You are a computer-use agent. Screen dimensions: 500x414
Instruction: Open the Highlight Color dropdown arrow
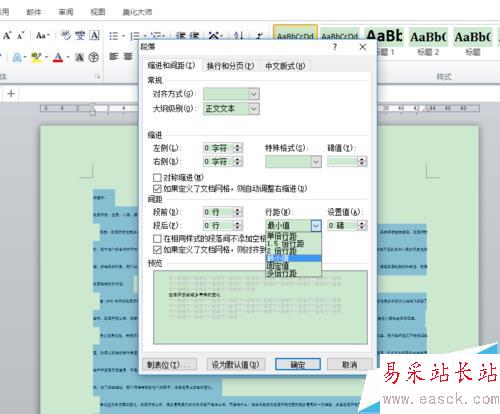(x=46, y=58)
